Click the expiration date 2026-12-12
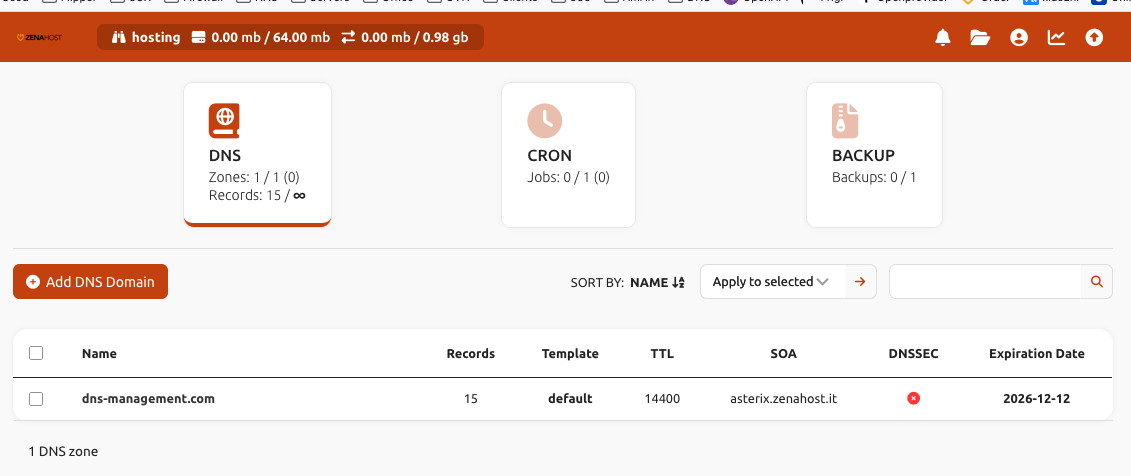1131x476 pixels. 1037,398
